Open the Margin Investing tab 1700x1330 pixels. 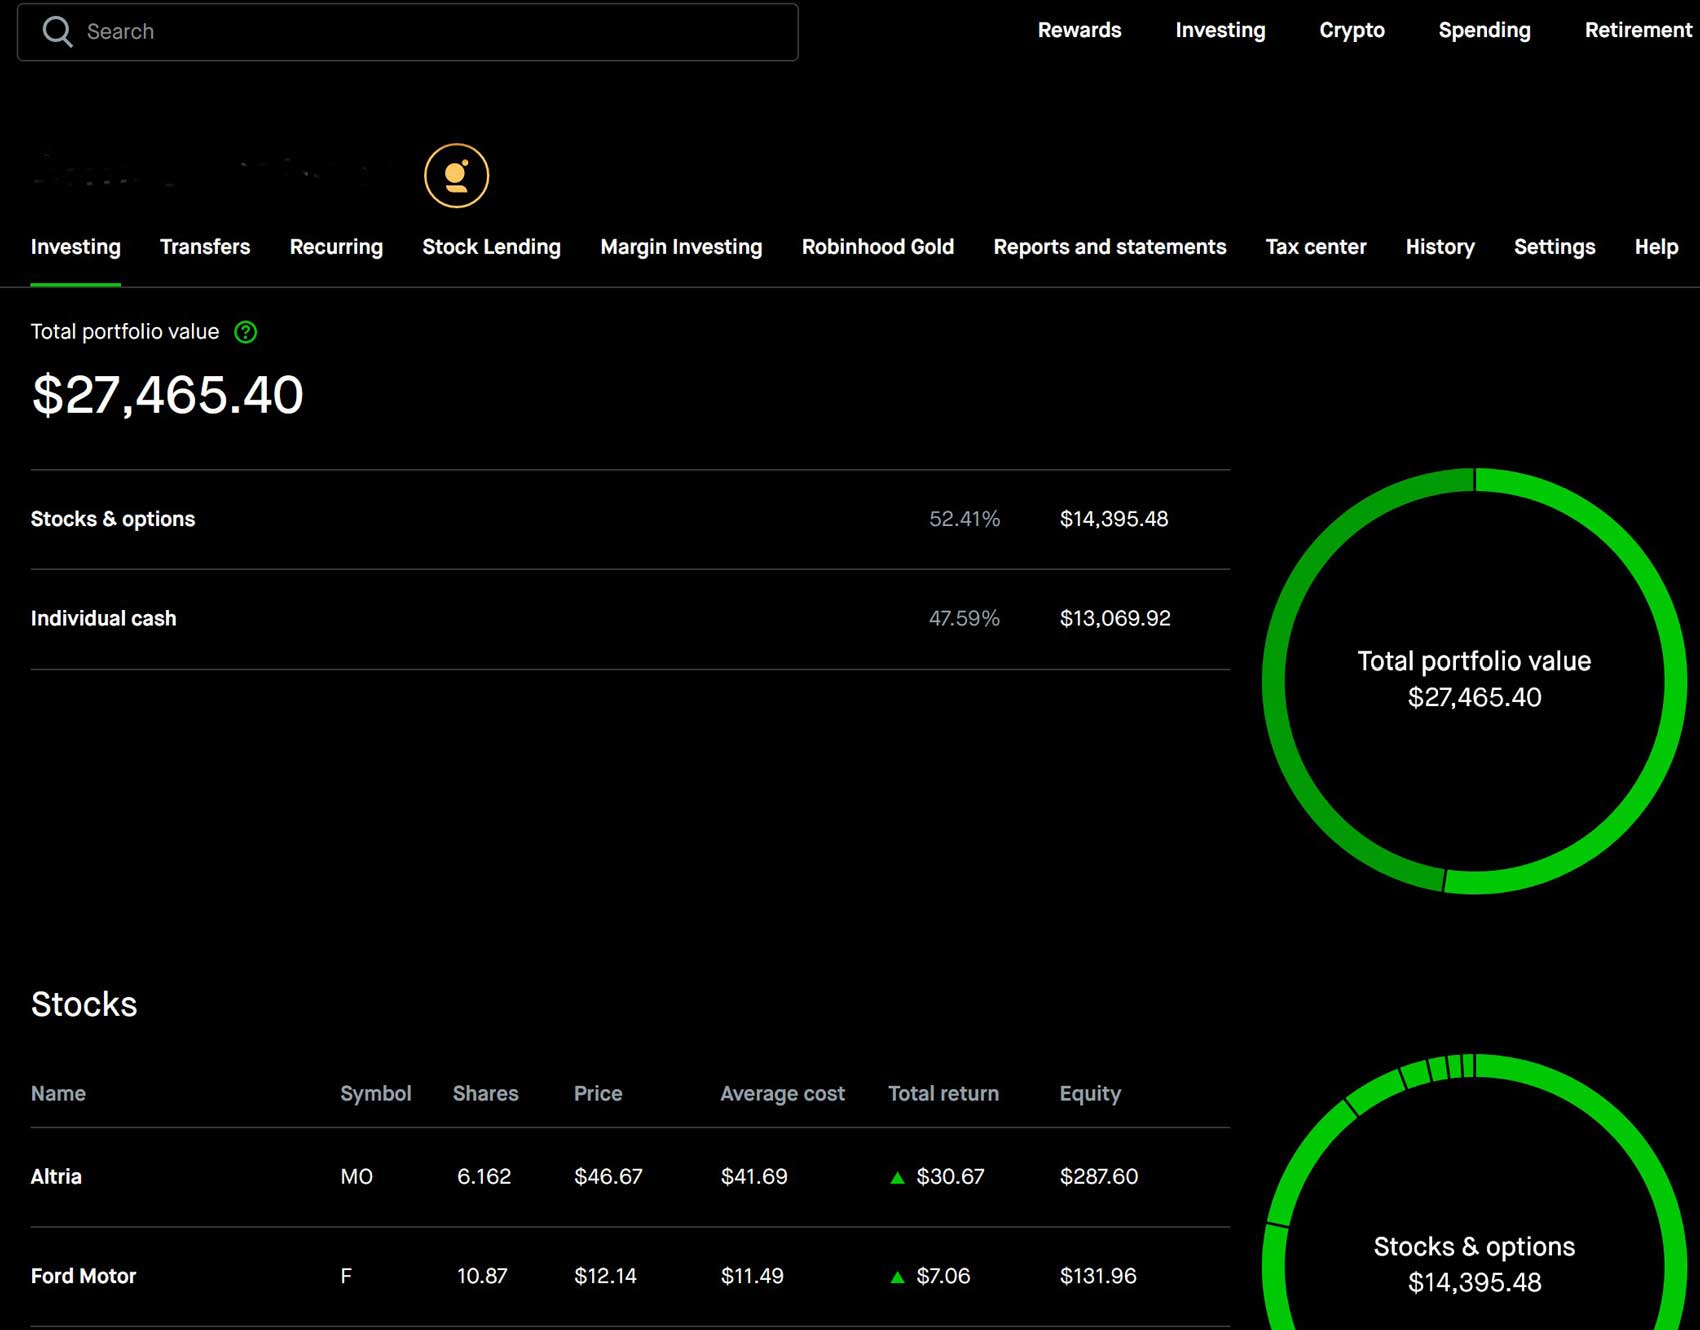click(x=681, y=247)
